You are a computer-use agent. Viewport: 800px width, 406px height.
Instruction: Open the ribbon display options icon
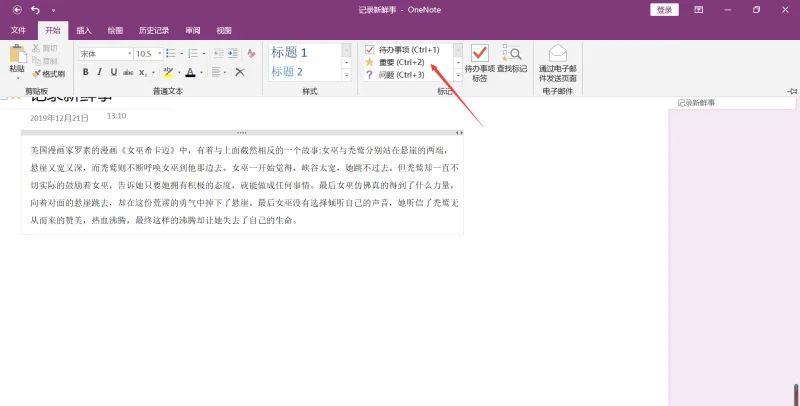point(698,10)
